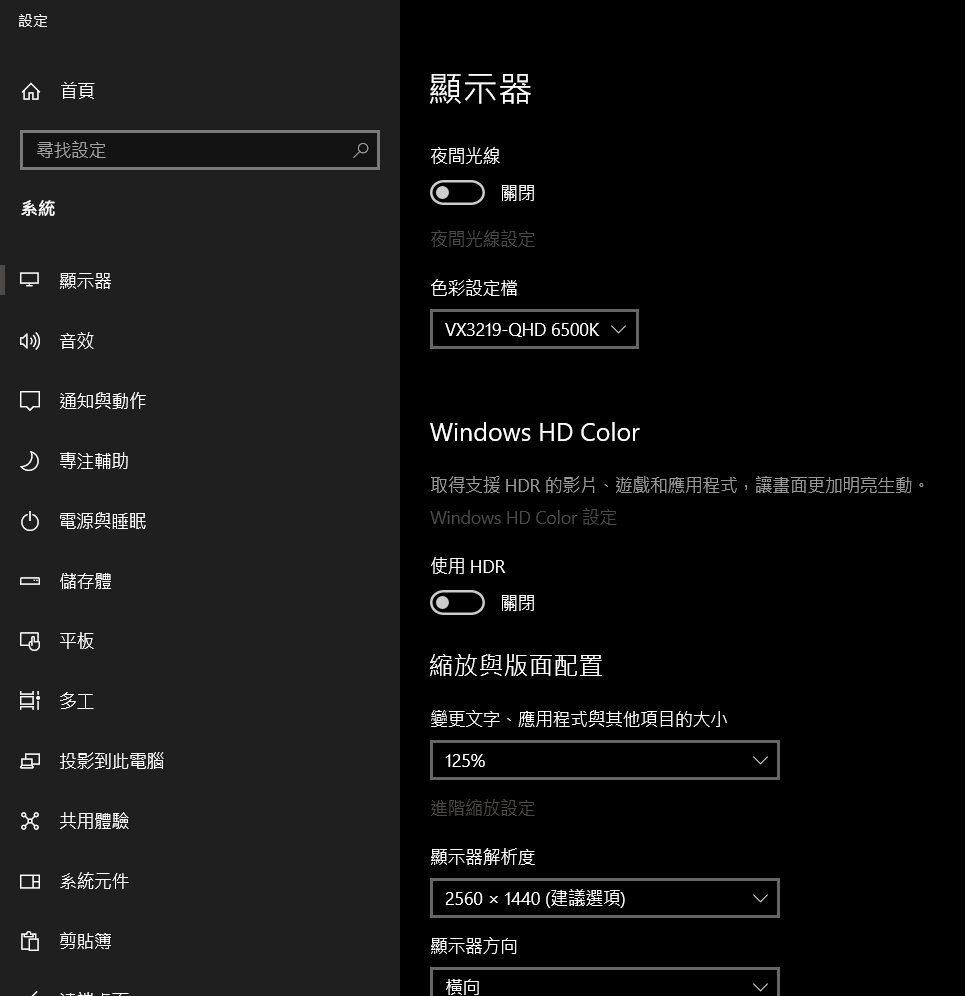Image resolution: width=965 pixels, height=996 pixels.
Task: Expand the 125% scaling dropdown
Action: coord(605,760)
